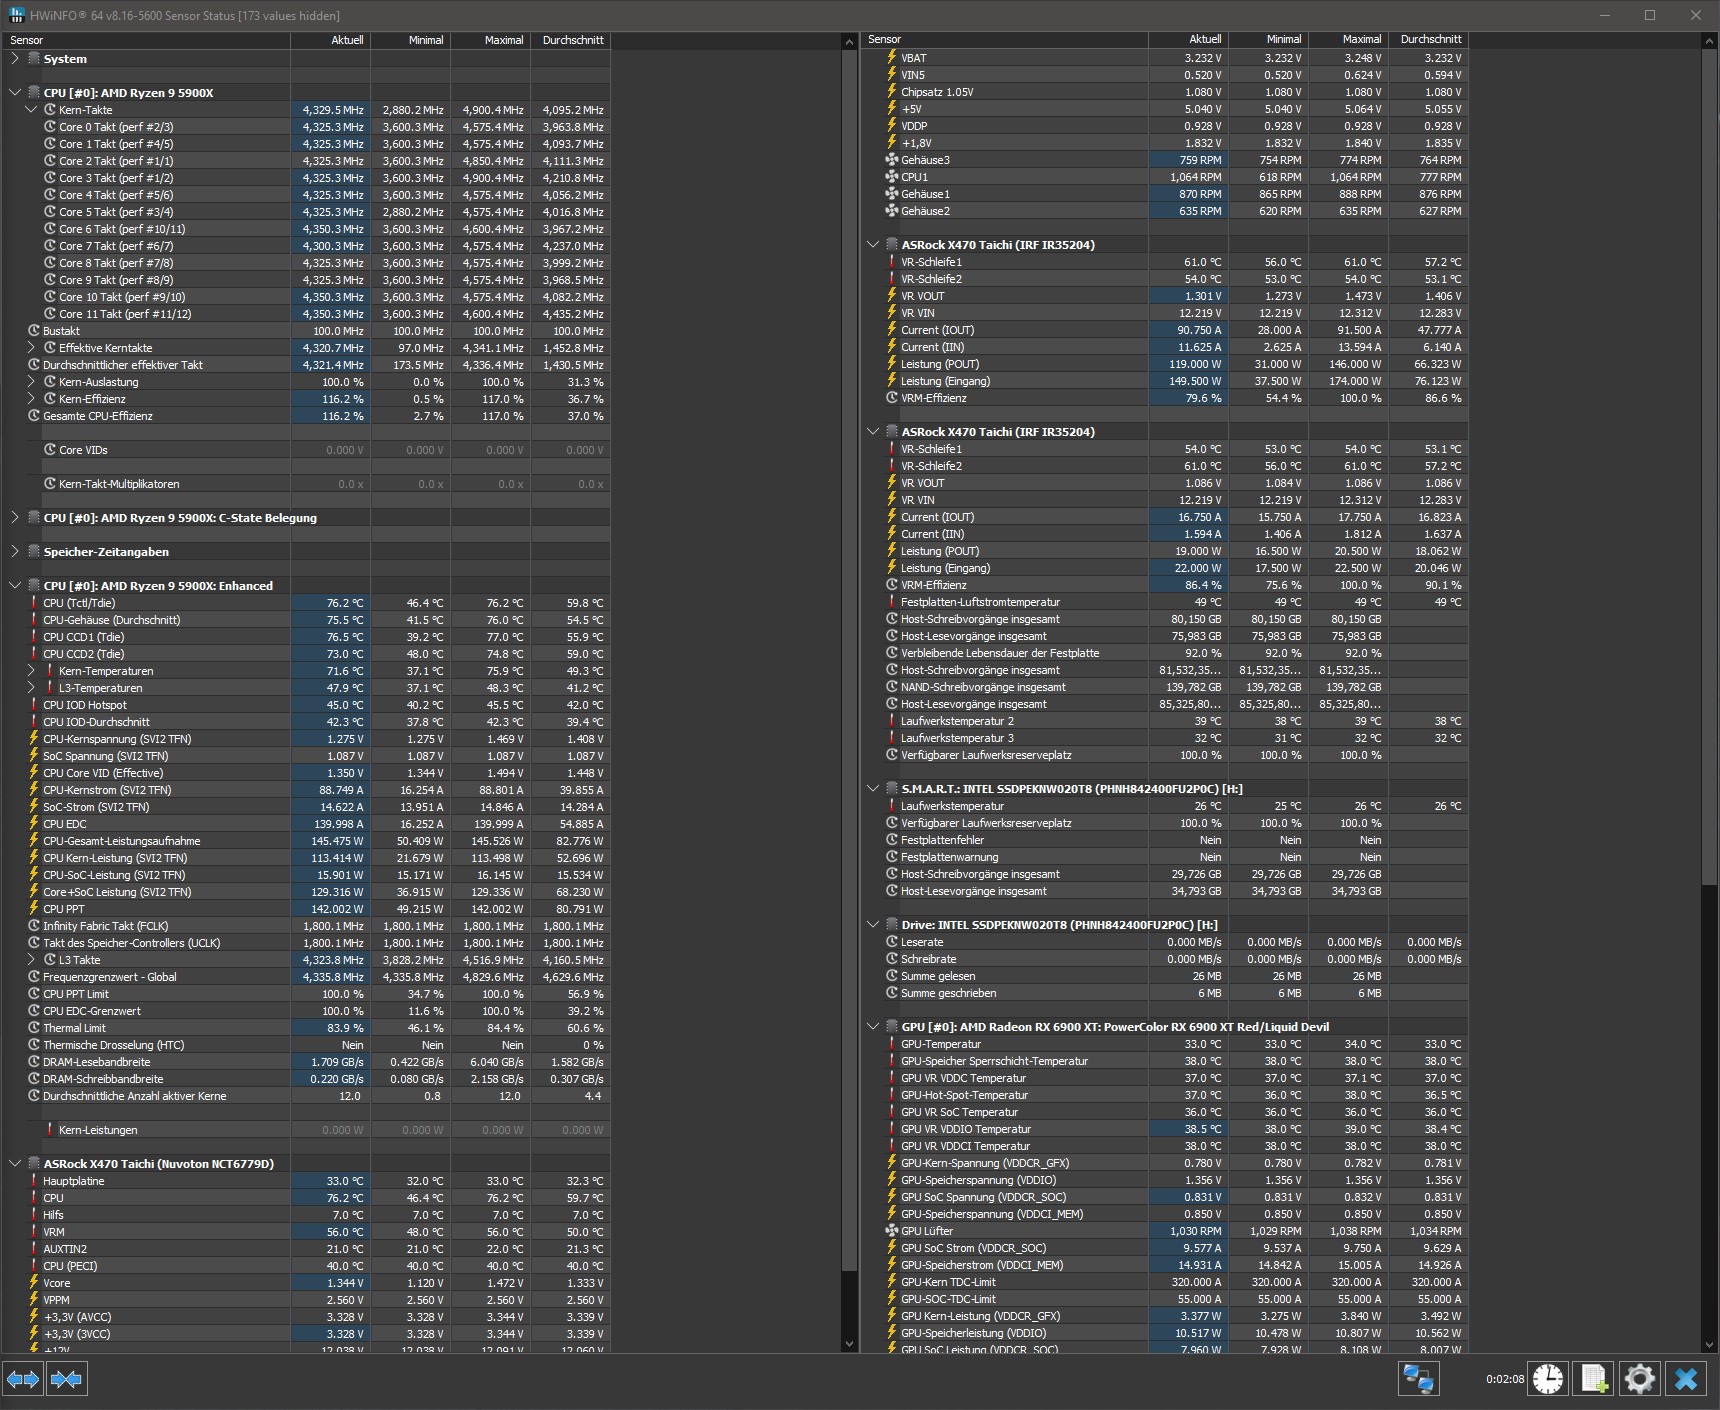Expand the Speicher-Zeitangaben group
The image size is (1720, 1410).
click(x=15, y=552)
